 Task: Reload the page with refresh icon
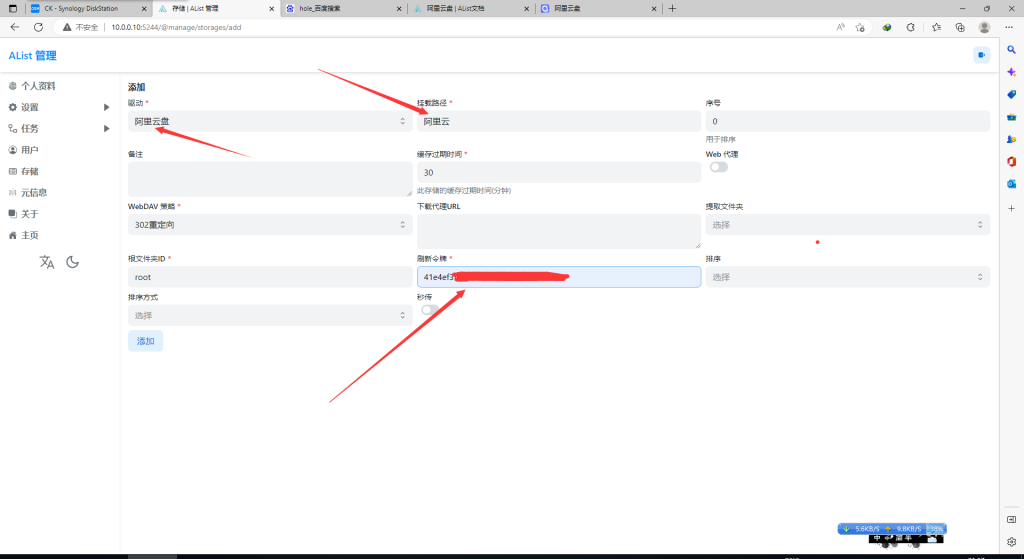39,27
